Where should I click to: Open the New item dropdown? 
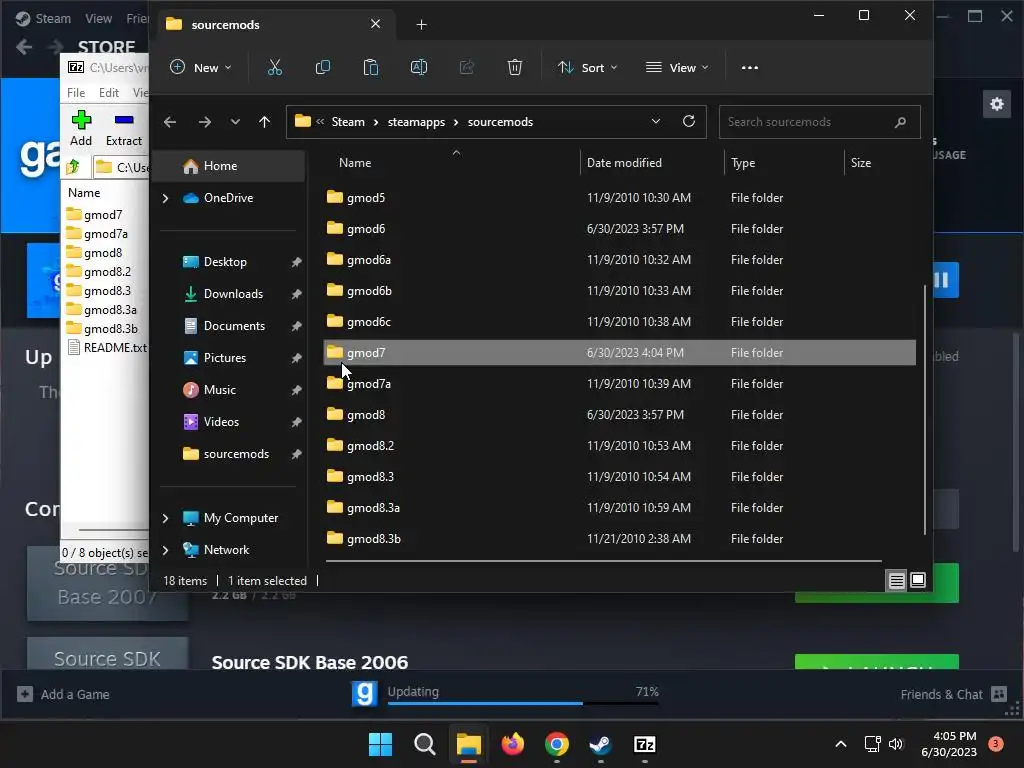point(200,67)
